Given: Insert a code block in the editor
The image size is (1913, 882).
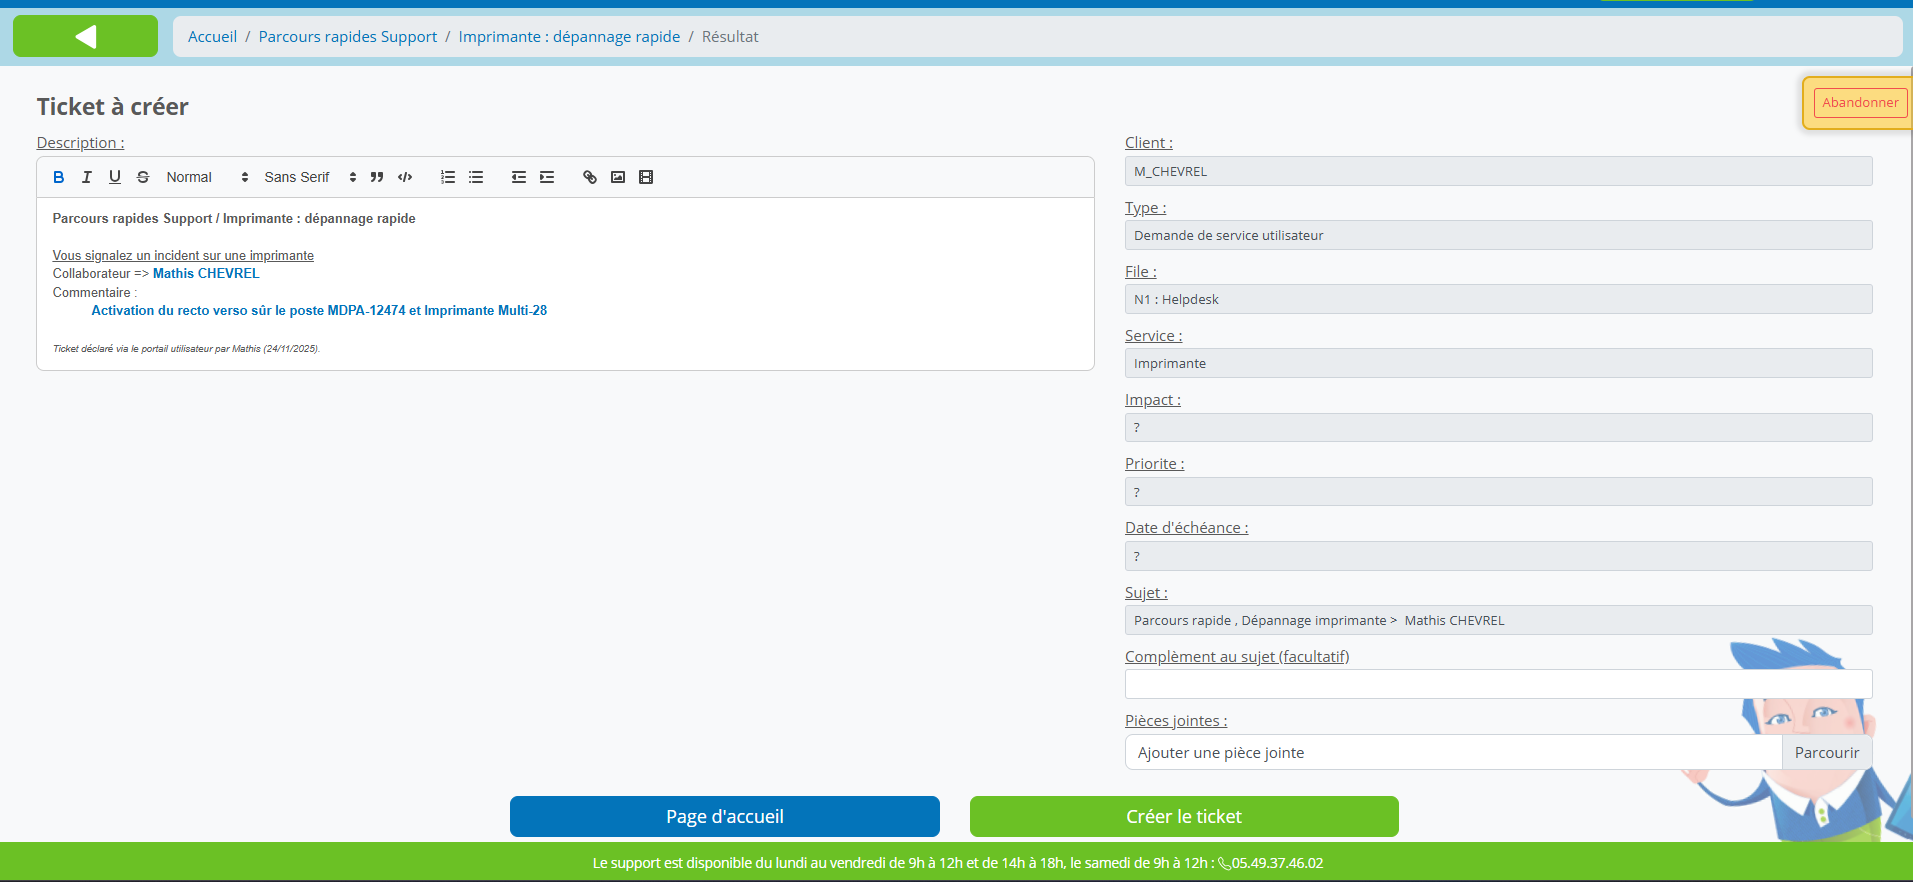Looking at the screenshot, I should [x=405, y=177].
